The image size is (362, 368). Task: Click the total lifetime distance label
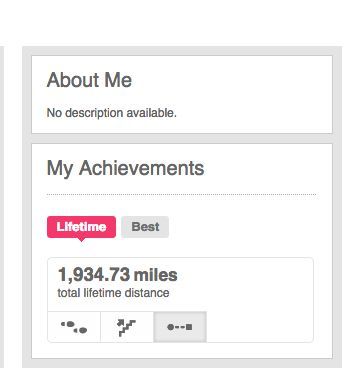[x=113, y=293]
